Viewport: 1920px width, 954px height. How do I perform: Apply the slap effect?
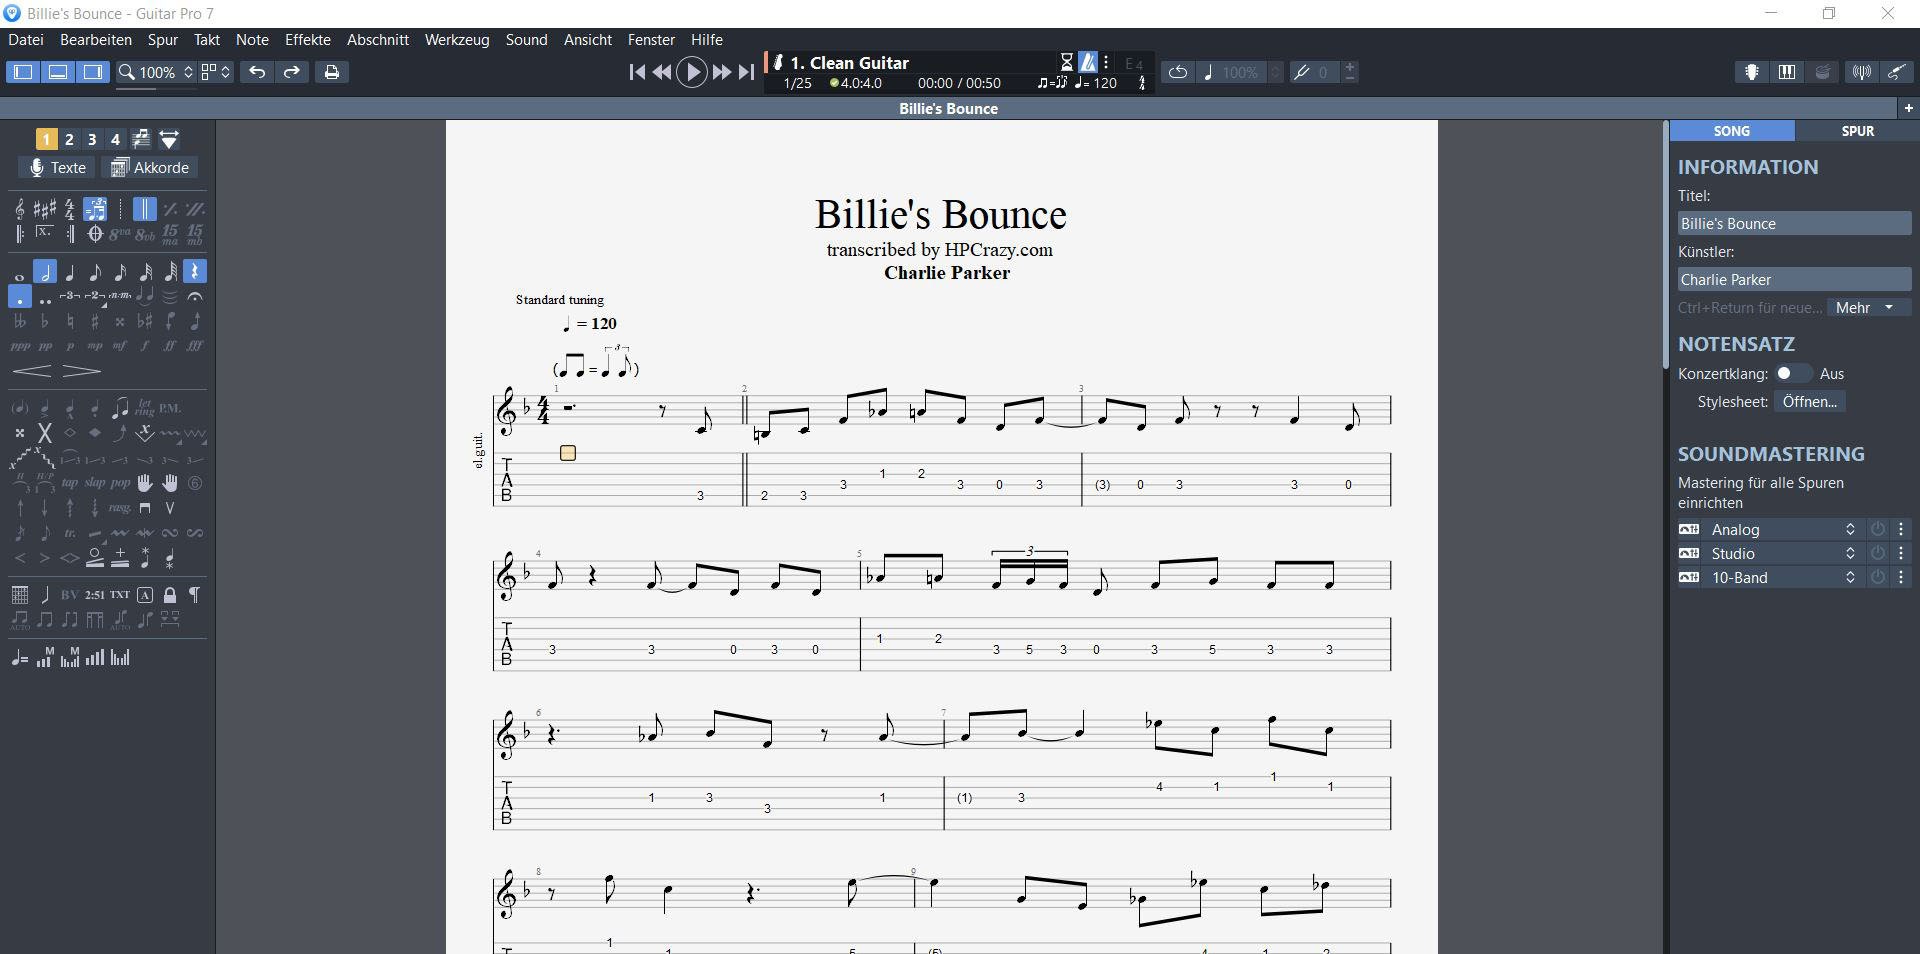pos(95,483)
